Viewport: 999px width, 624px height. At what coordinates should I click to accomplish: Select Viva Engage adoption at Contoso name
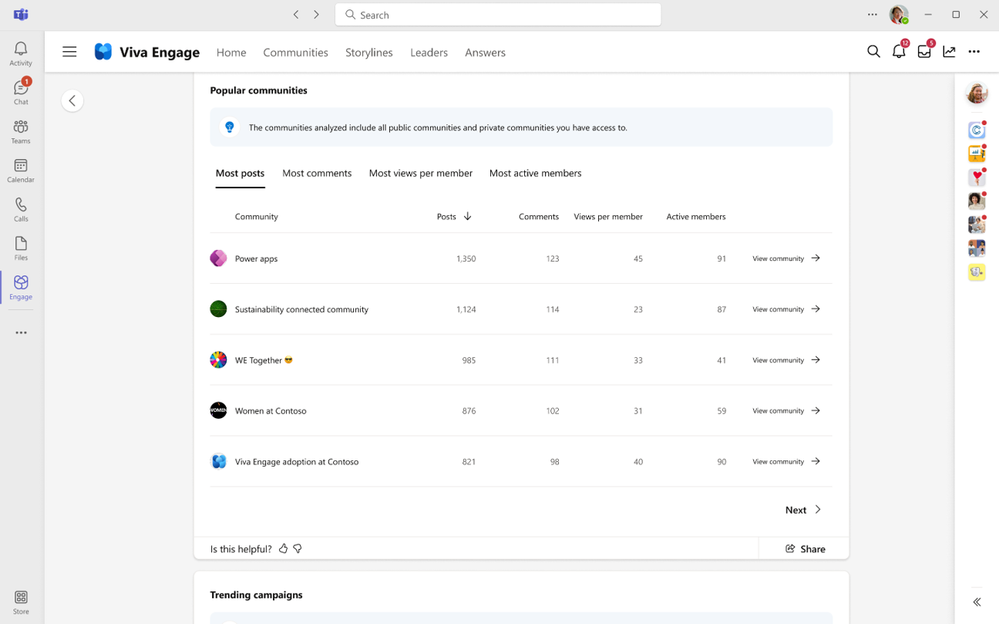[x=296, y=461]
